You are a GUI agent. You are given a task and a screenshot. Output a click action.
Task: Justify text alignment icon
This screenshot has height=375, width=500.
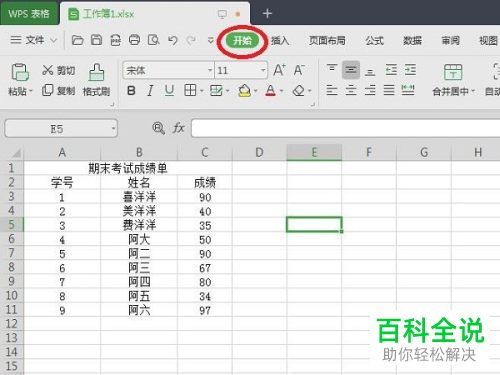point(389,90)
